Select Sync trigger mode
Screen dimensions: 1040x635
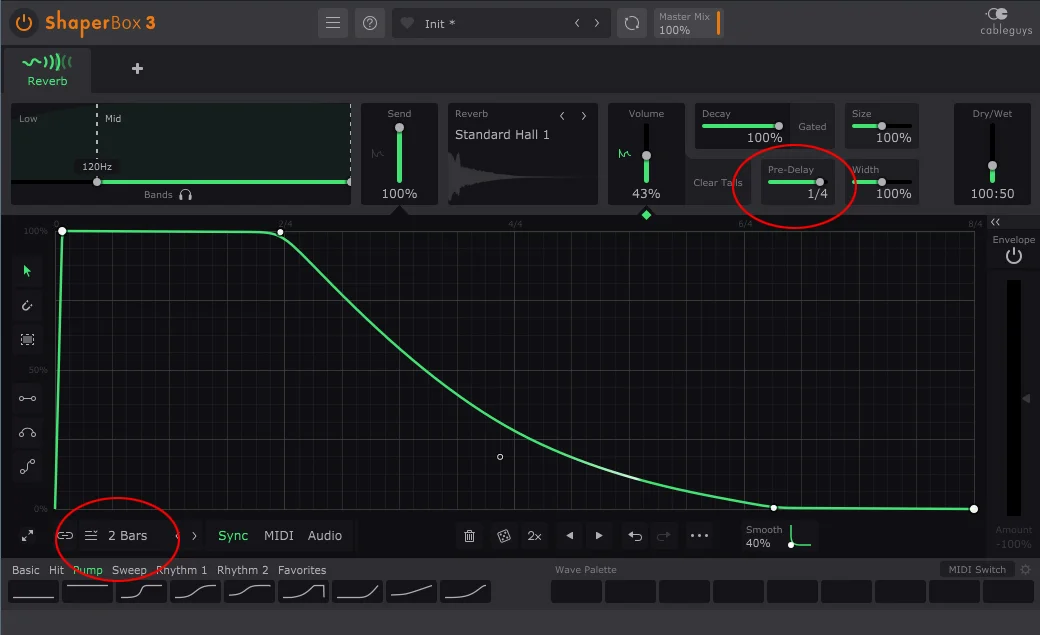pyautogui.click(x=233, y=535)
